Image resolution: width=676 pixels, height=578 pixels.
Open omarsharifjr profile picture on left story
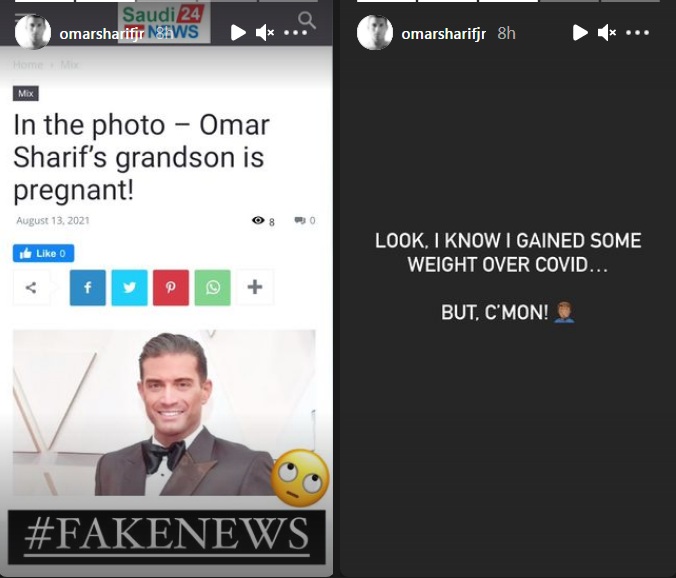coord(33,33)
